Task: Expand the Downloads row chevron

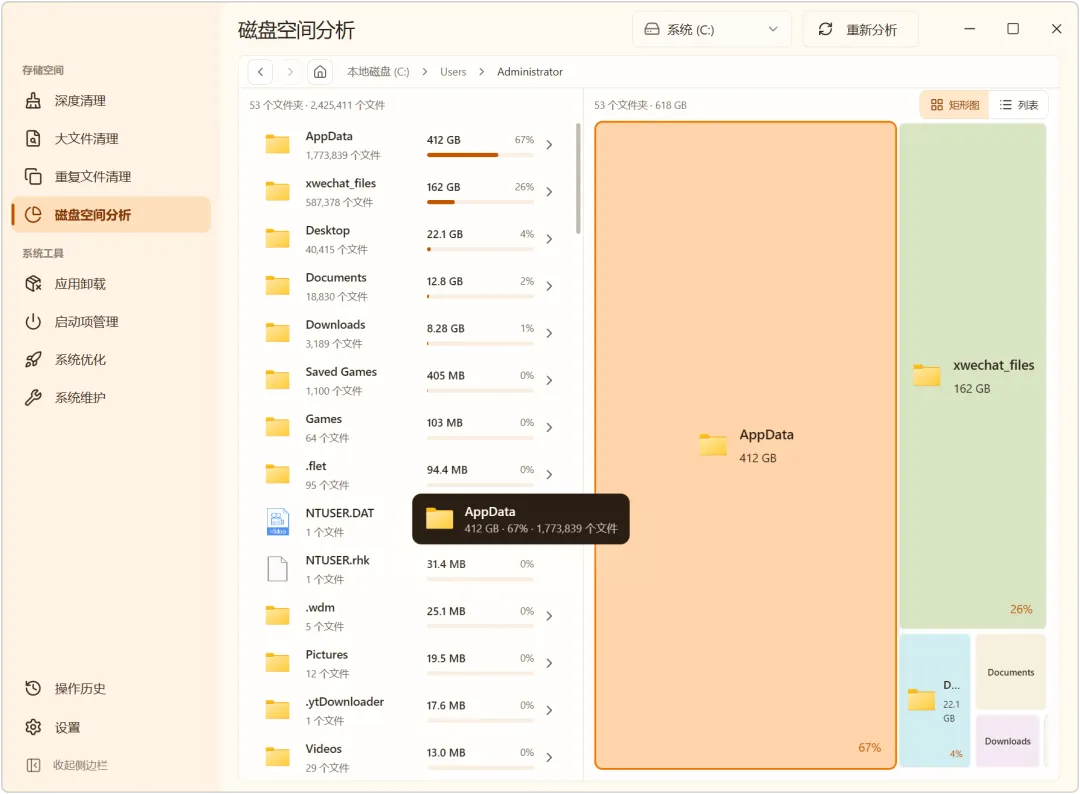Action: pyautogui.click(x=549, y=333)
